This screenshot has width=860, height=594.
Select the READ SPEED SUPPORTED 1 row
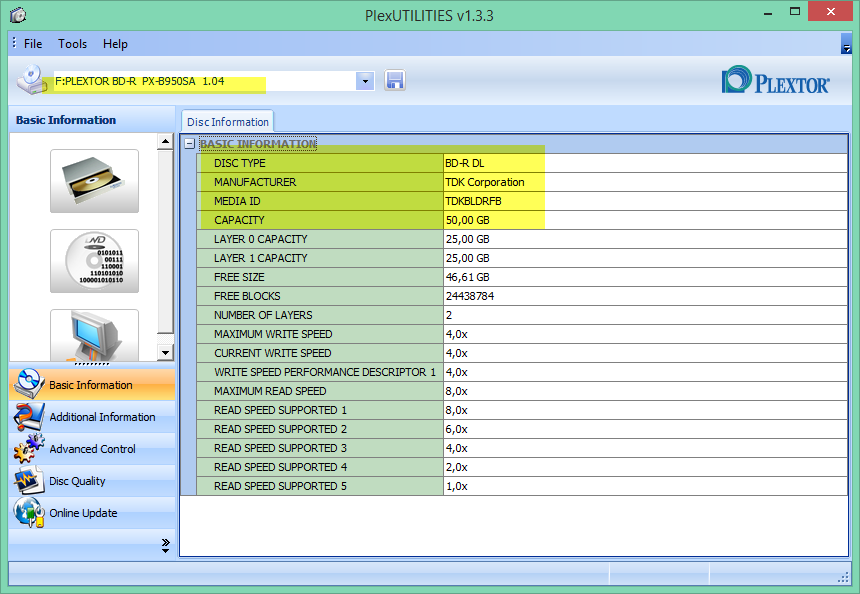[x=522, y=410]
